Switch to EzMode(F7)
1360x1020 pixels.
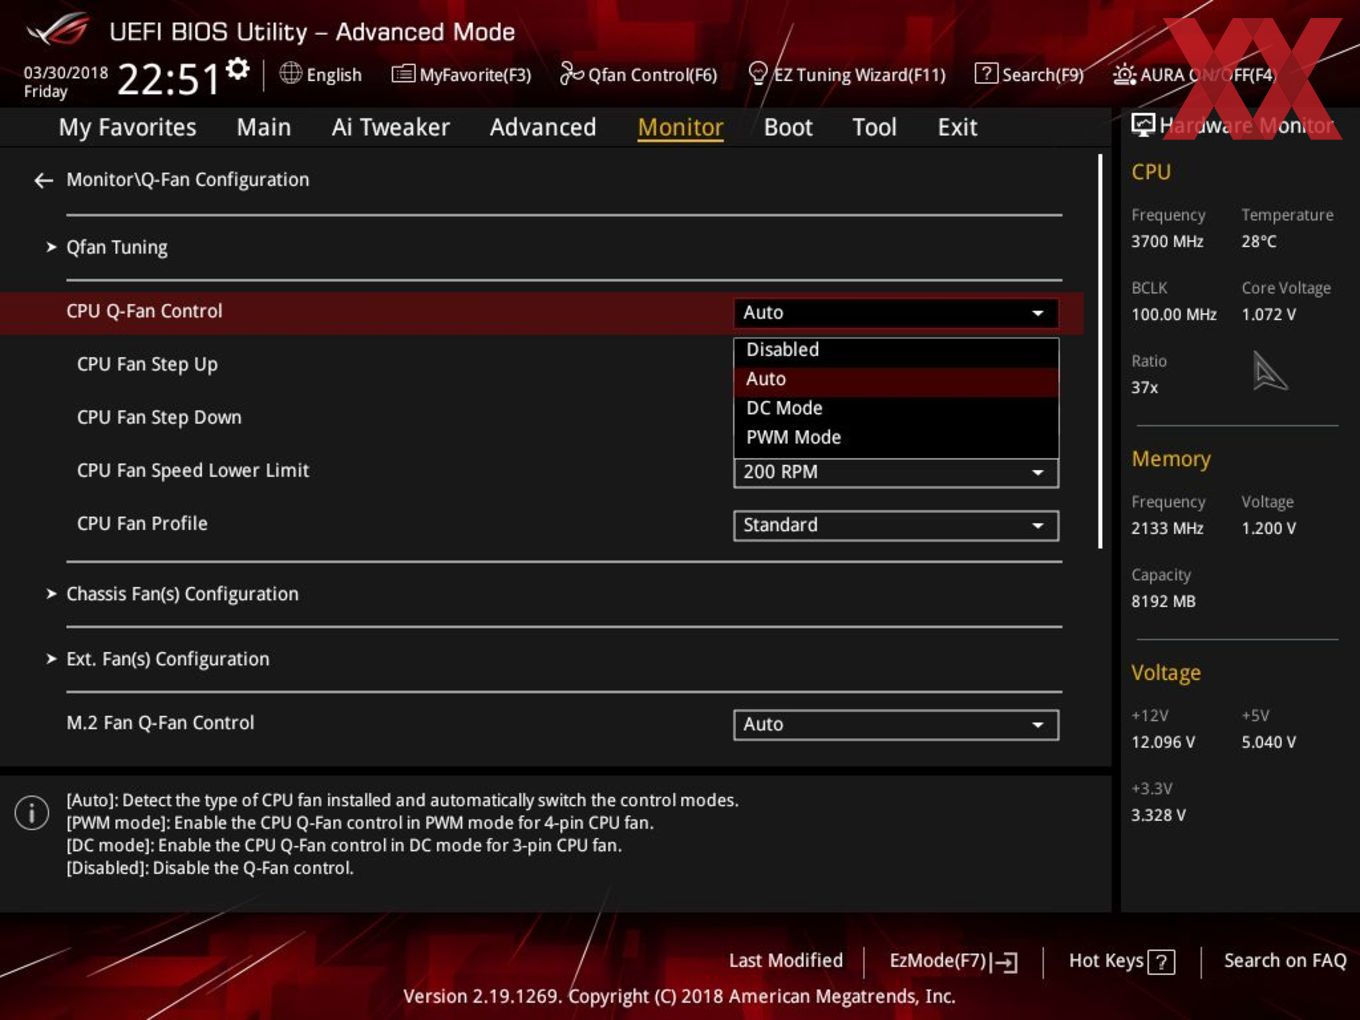point(953,962)
